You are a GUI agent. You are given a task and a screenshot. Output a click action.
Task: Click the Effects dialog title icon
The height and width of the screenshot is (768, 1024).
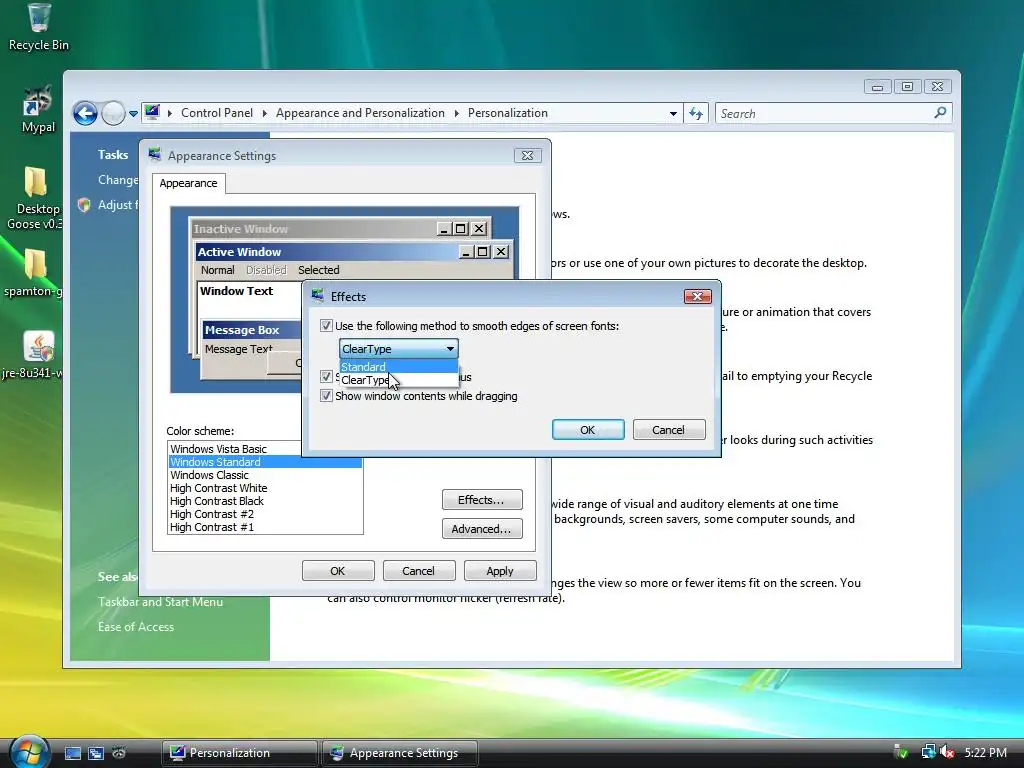(318, 296)
